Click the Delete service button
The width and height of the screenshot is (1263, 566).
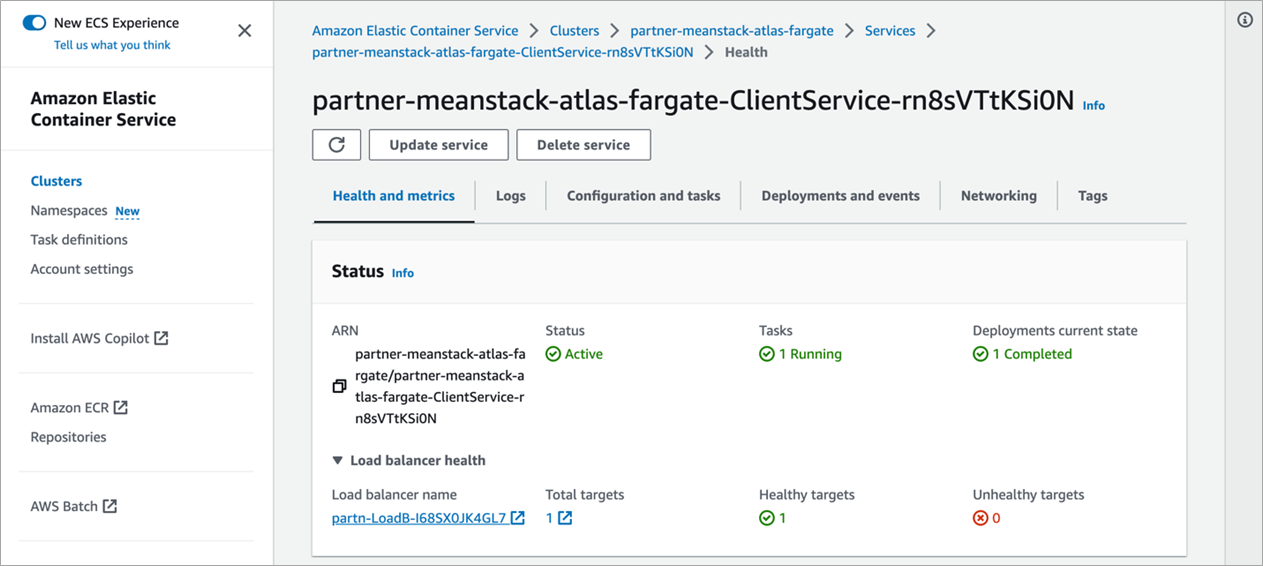click(x=583, y=145)
